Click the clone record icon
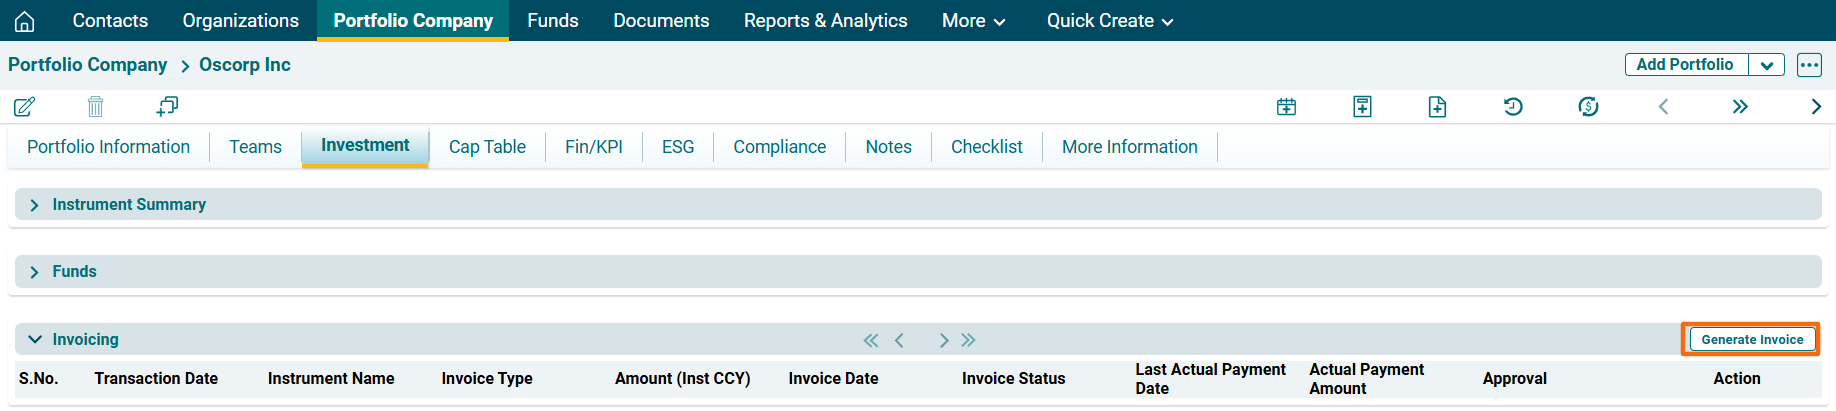The height and width of the screenshot is (411, 1836). 167,106
